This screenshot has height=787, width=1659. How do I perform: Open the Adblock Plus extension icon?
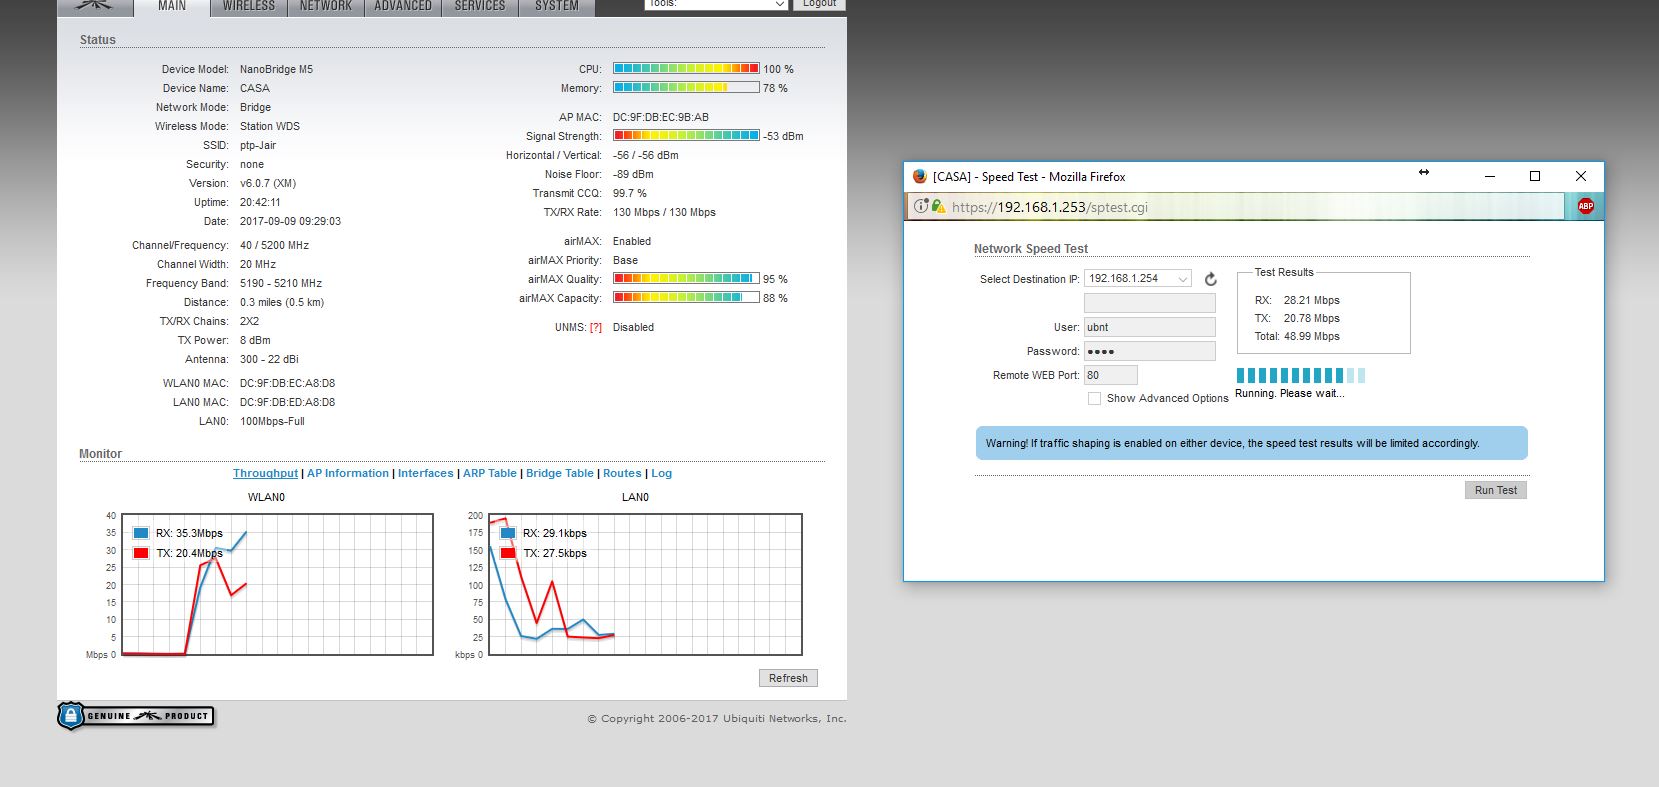tap(1585, 206)
